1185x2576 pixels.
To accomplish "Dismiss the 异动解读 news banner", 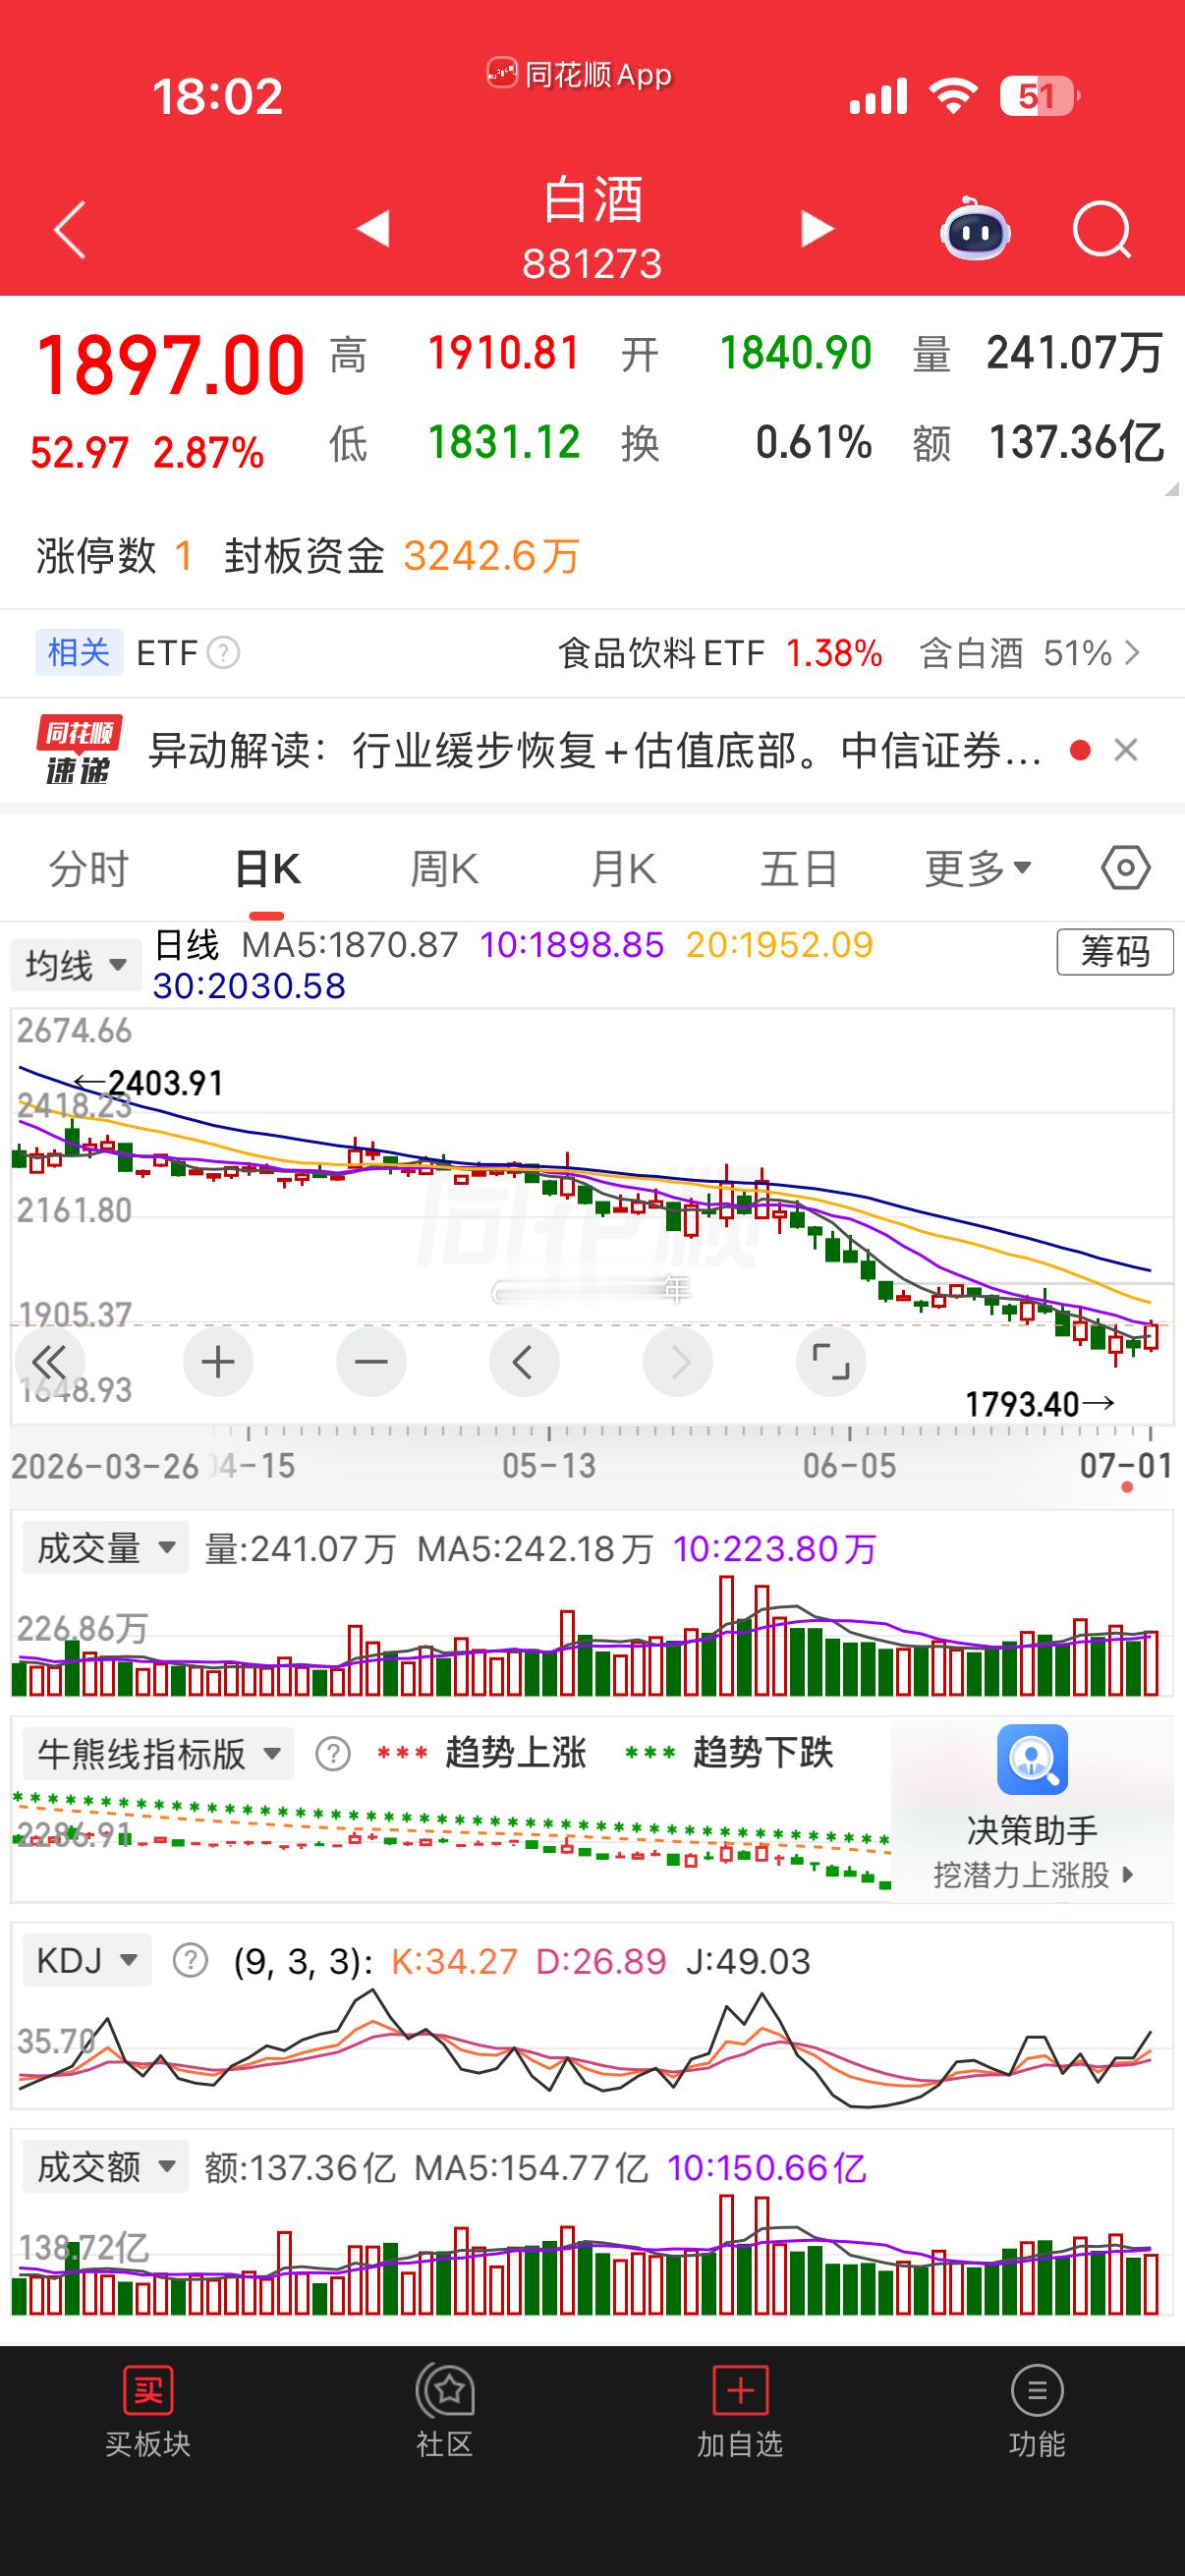I will click(x=1126, y=750).
